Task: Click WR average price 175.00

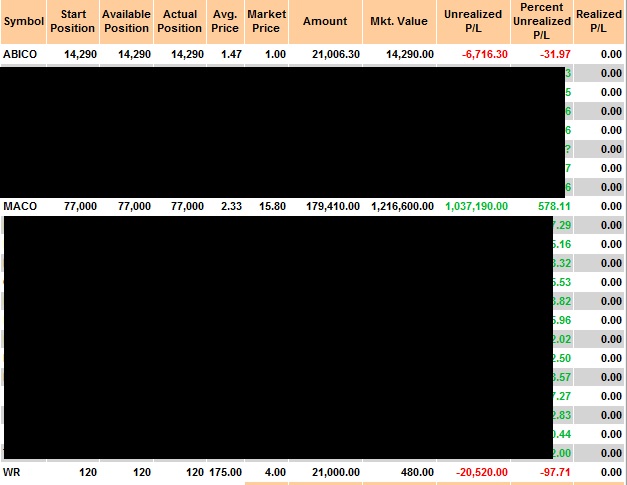Action: click(x=226, y=472)
